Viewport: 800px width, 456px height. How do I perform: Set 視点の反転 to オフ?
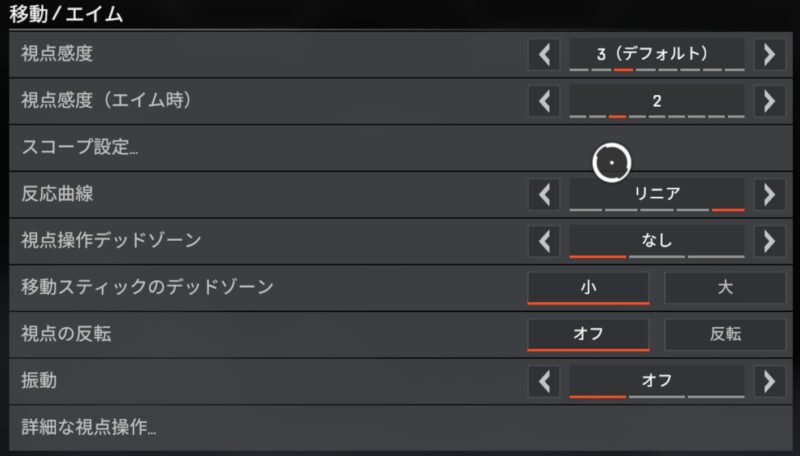coord(588,334)
